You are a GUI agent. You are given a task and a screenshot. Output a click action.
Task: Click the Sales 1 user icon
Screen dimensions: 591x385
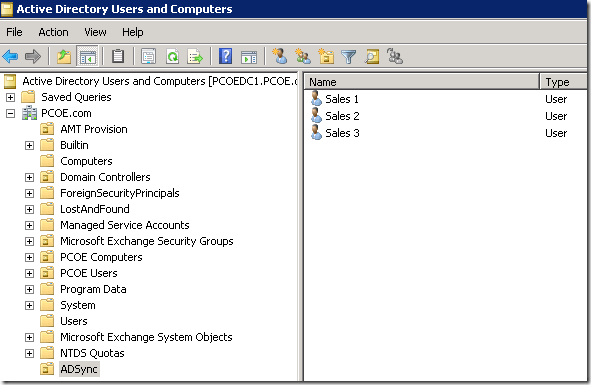[316, 98]
